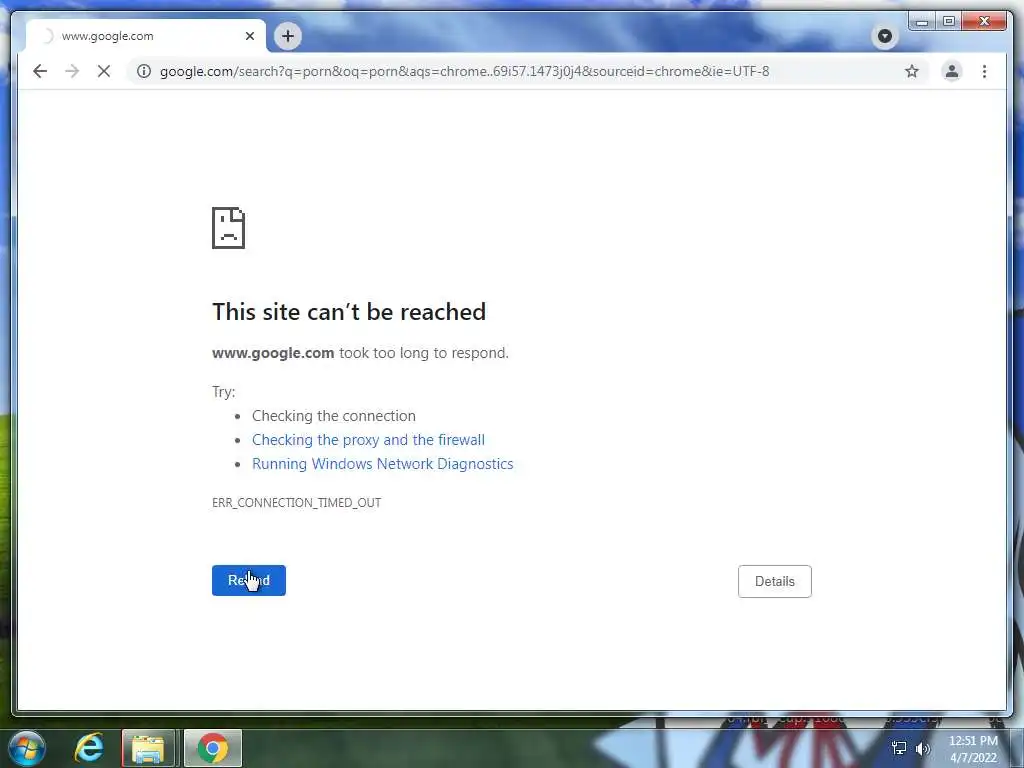This screenshot has height=768, width=1024.
Task: Open network status icon in system tray
Action: [x=899, y=748]
